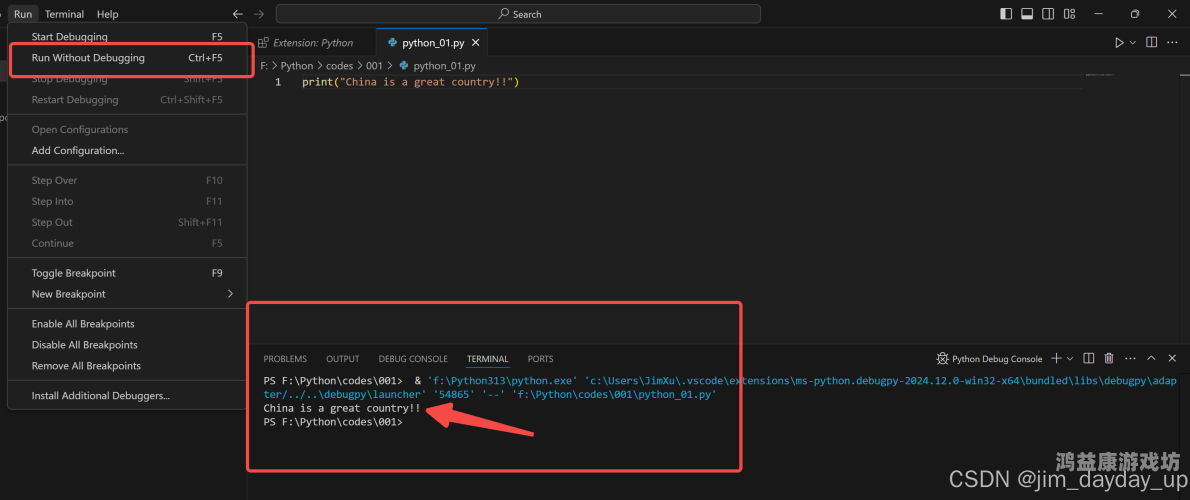Kill the terminal using the trash icon
Image resolution: width=1190 pixels, height=500 pixels.
pyautogui.click(x=1109, y=358)
